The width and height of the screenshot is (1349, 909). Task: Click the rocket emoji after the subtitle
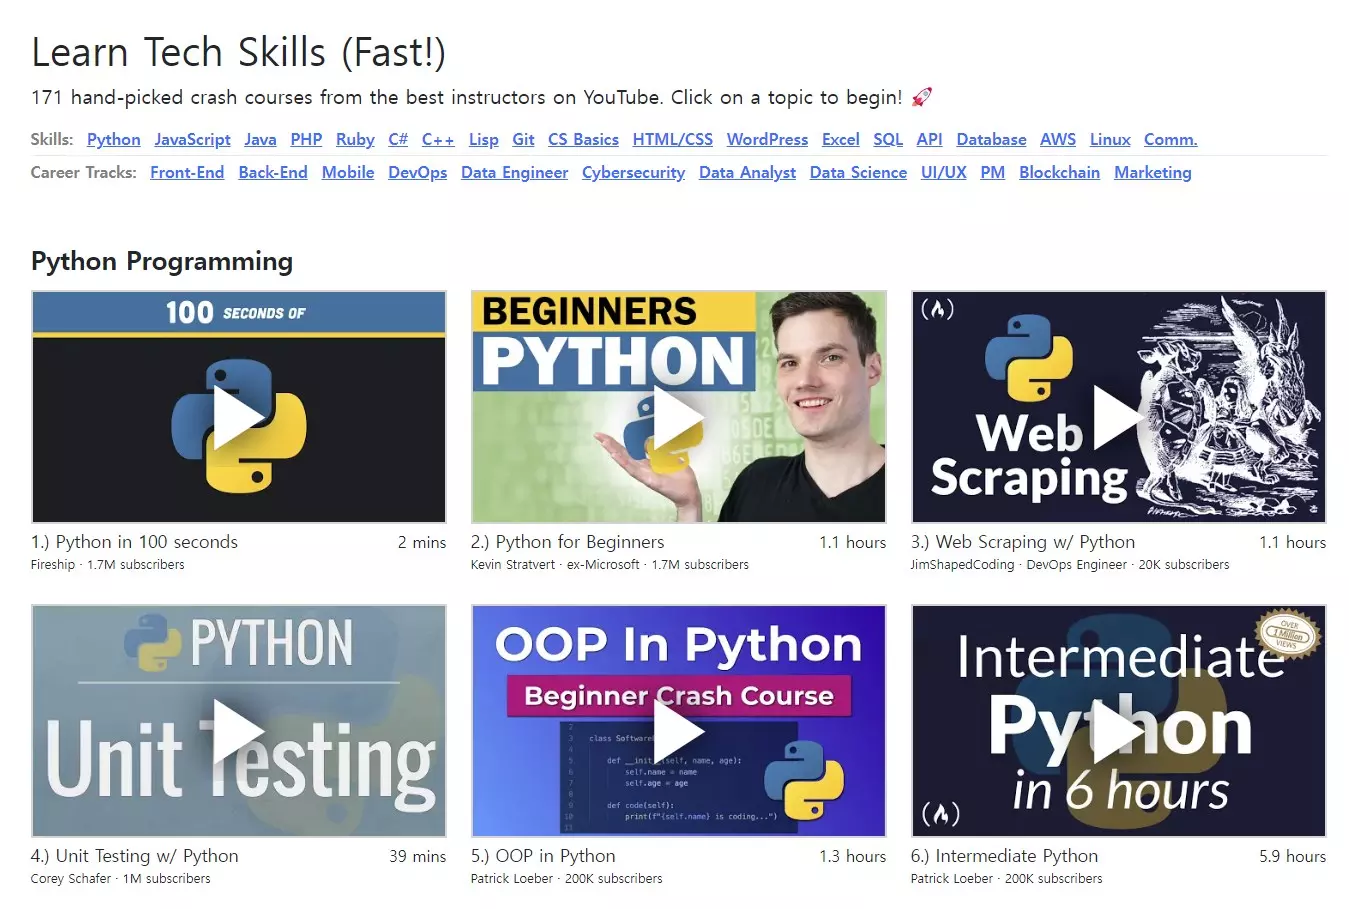coord(921,97)
